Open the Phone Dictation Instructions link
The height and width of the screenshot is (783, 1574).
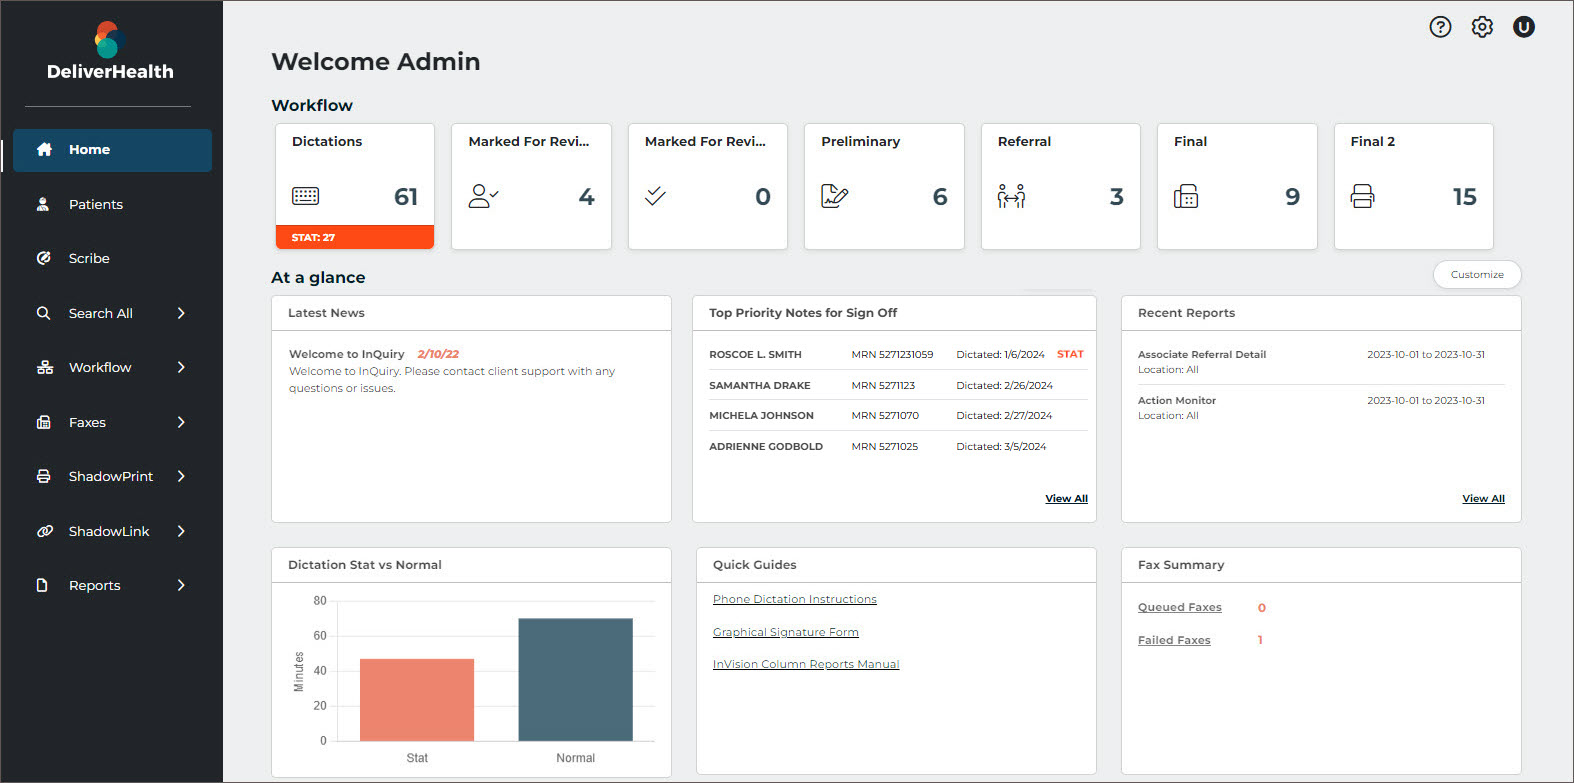pos(794,599)
